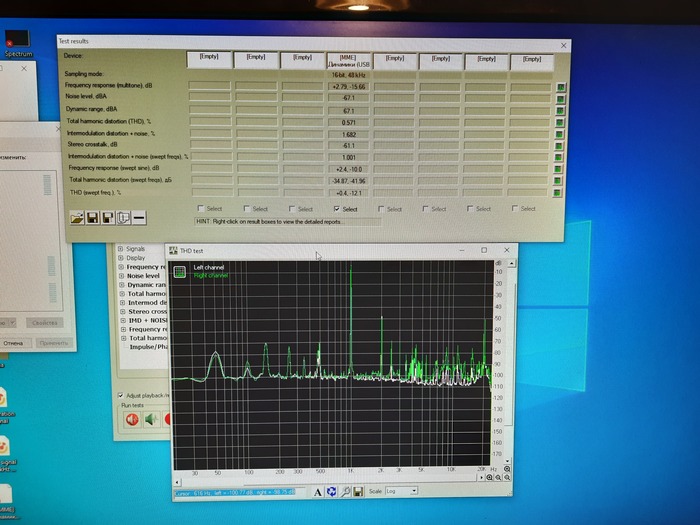The image size is (700, 525).
Task: Select Impulse/Phase tree item
Action: pyautogui.click(x=149, y=347)
